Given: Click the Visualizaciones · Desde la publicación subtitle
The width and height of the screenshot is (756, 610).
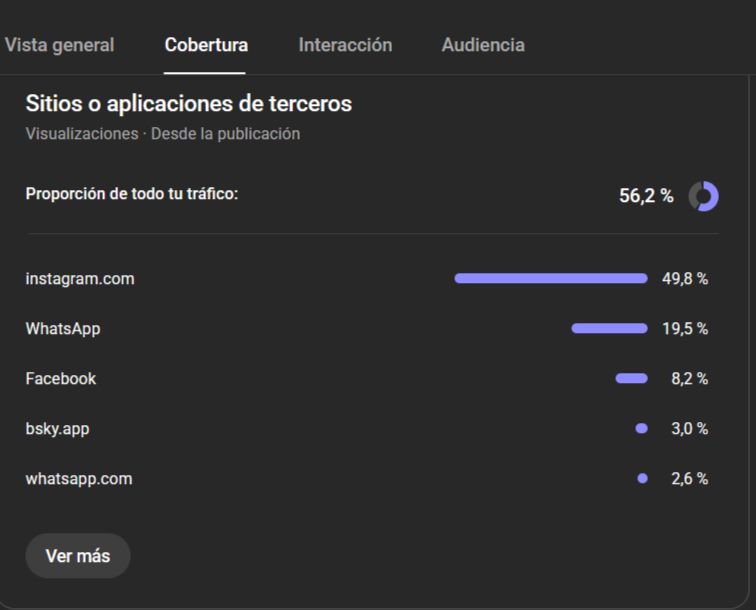Looking at the screenshot, I should [162, 134].
